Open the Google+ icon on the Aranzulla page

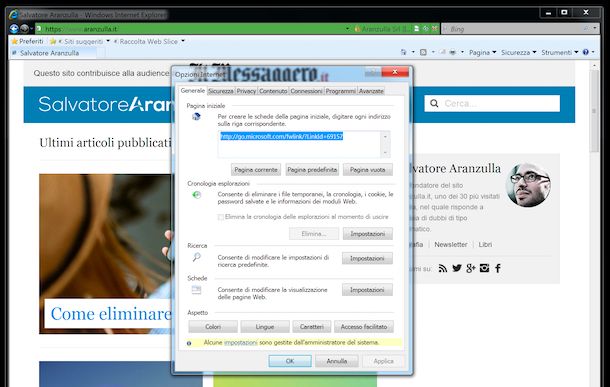pos(471,268)
